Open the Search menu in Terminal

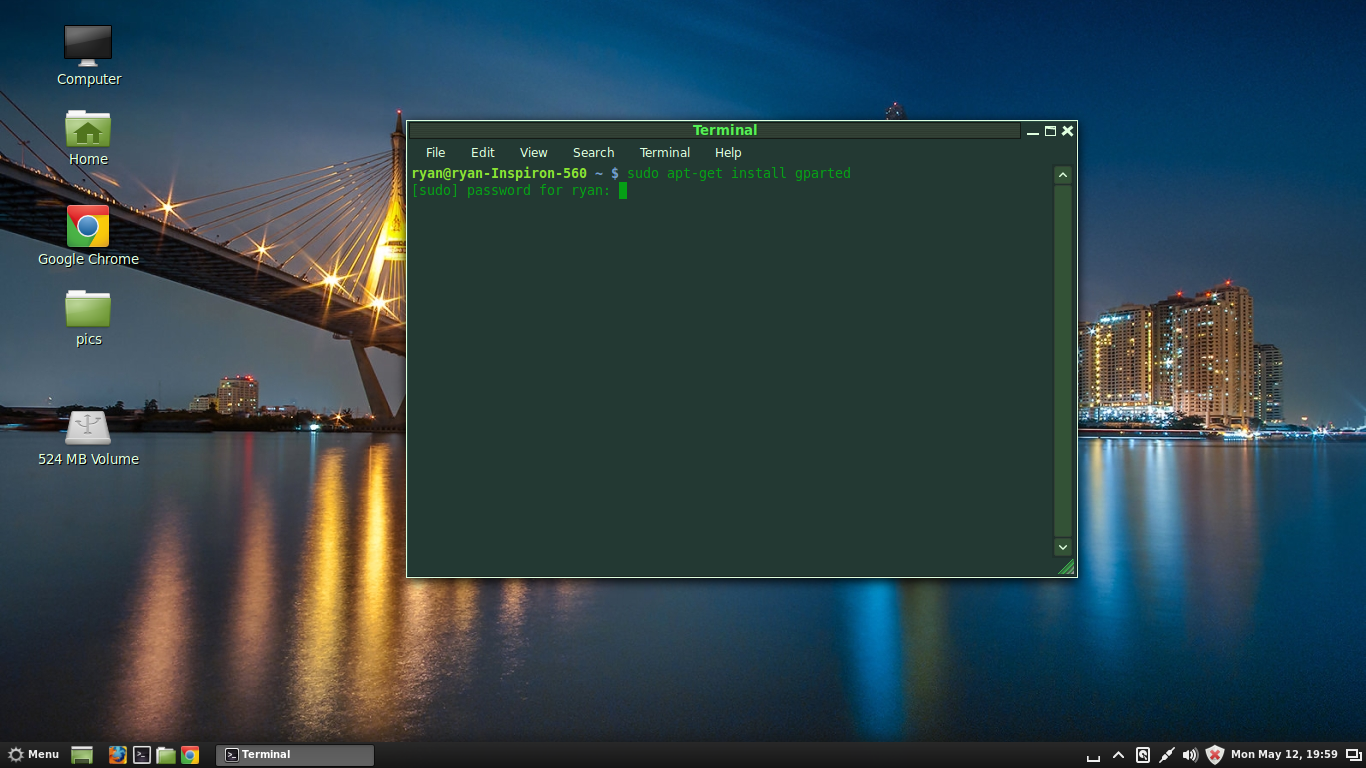[x=593, y=152]
